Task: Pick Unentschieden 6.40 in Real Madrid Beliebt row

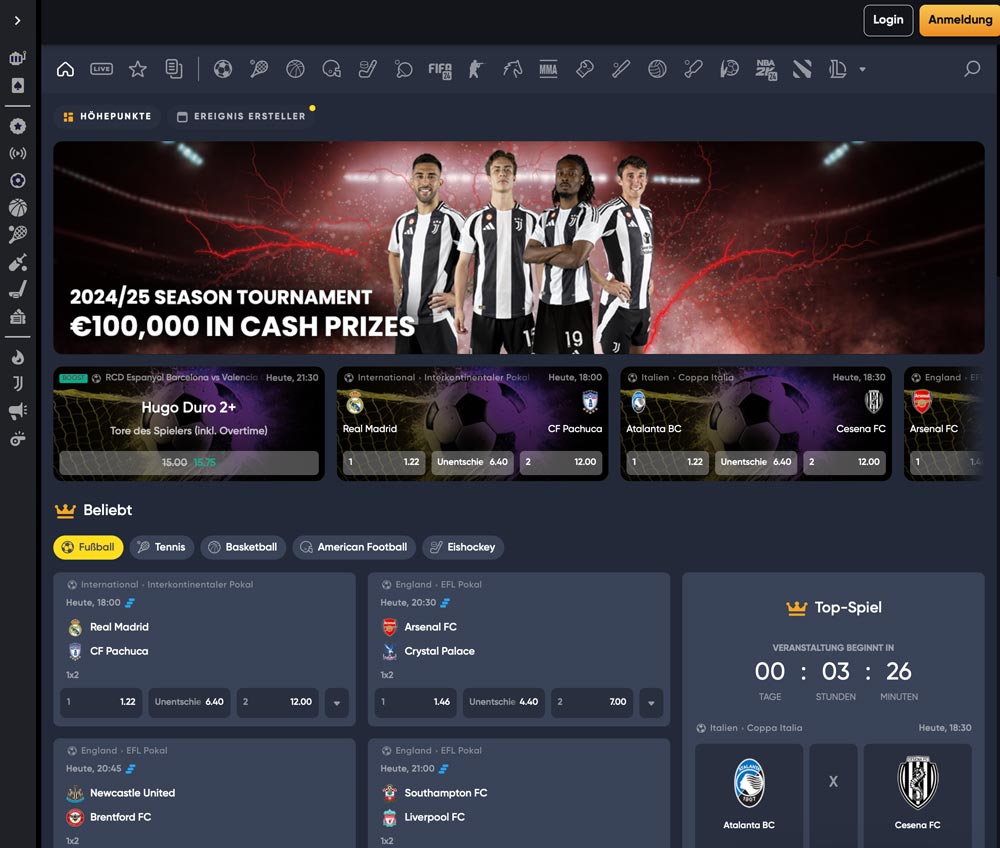Action: (x=189, y=702)
